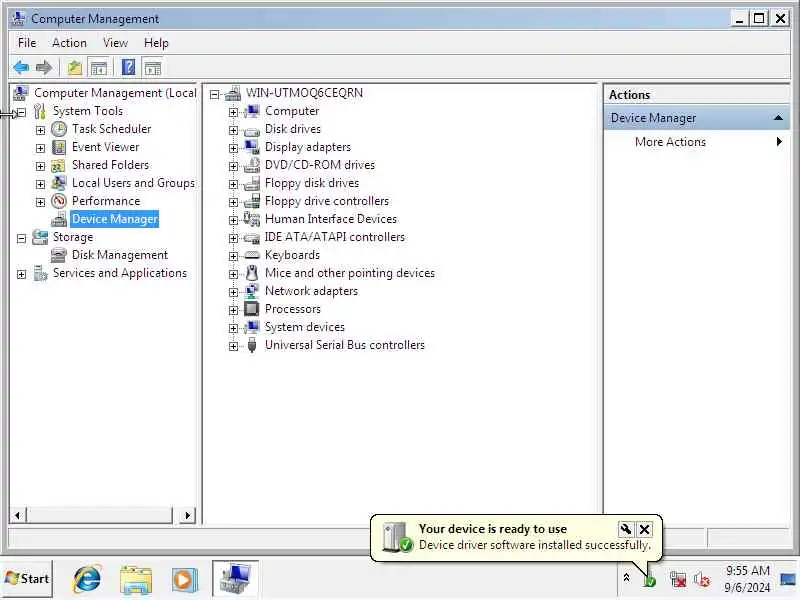
Task: Select Device Manager in the tree
Action: [x=115, y=219]
